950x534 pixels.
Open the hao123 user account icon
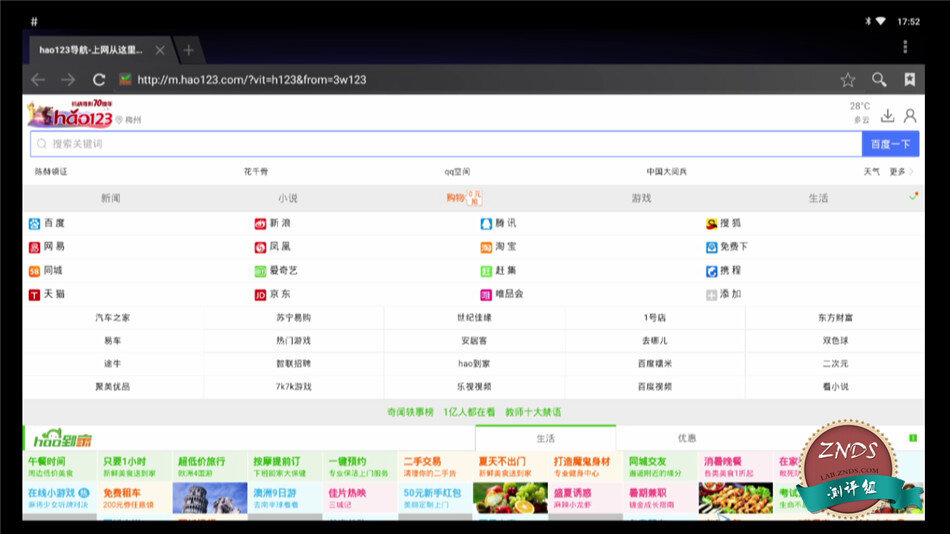point(910,115)
